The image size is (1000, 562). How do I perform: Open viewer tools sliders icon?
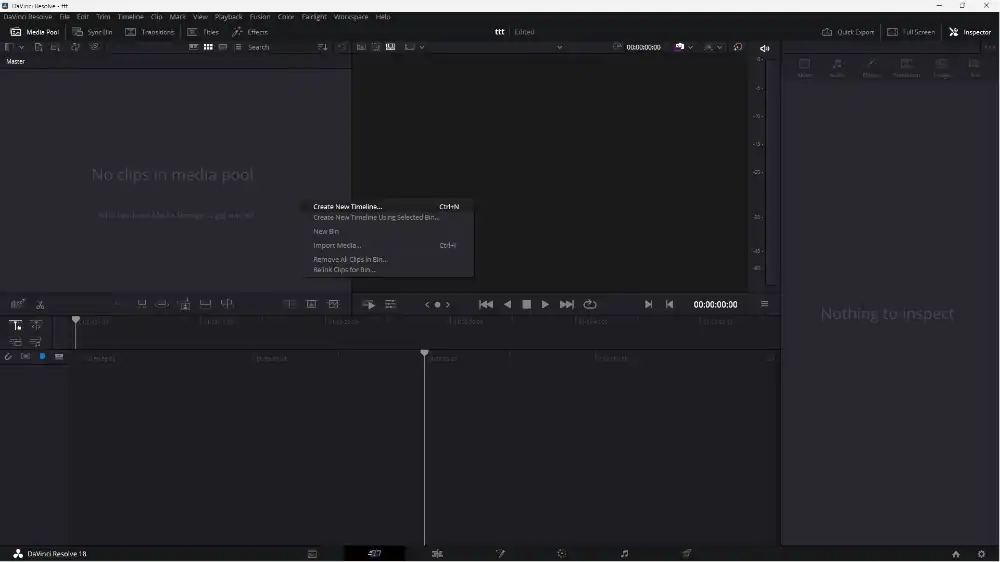[x=390, y=305]
